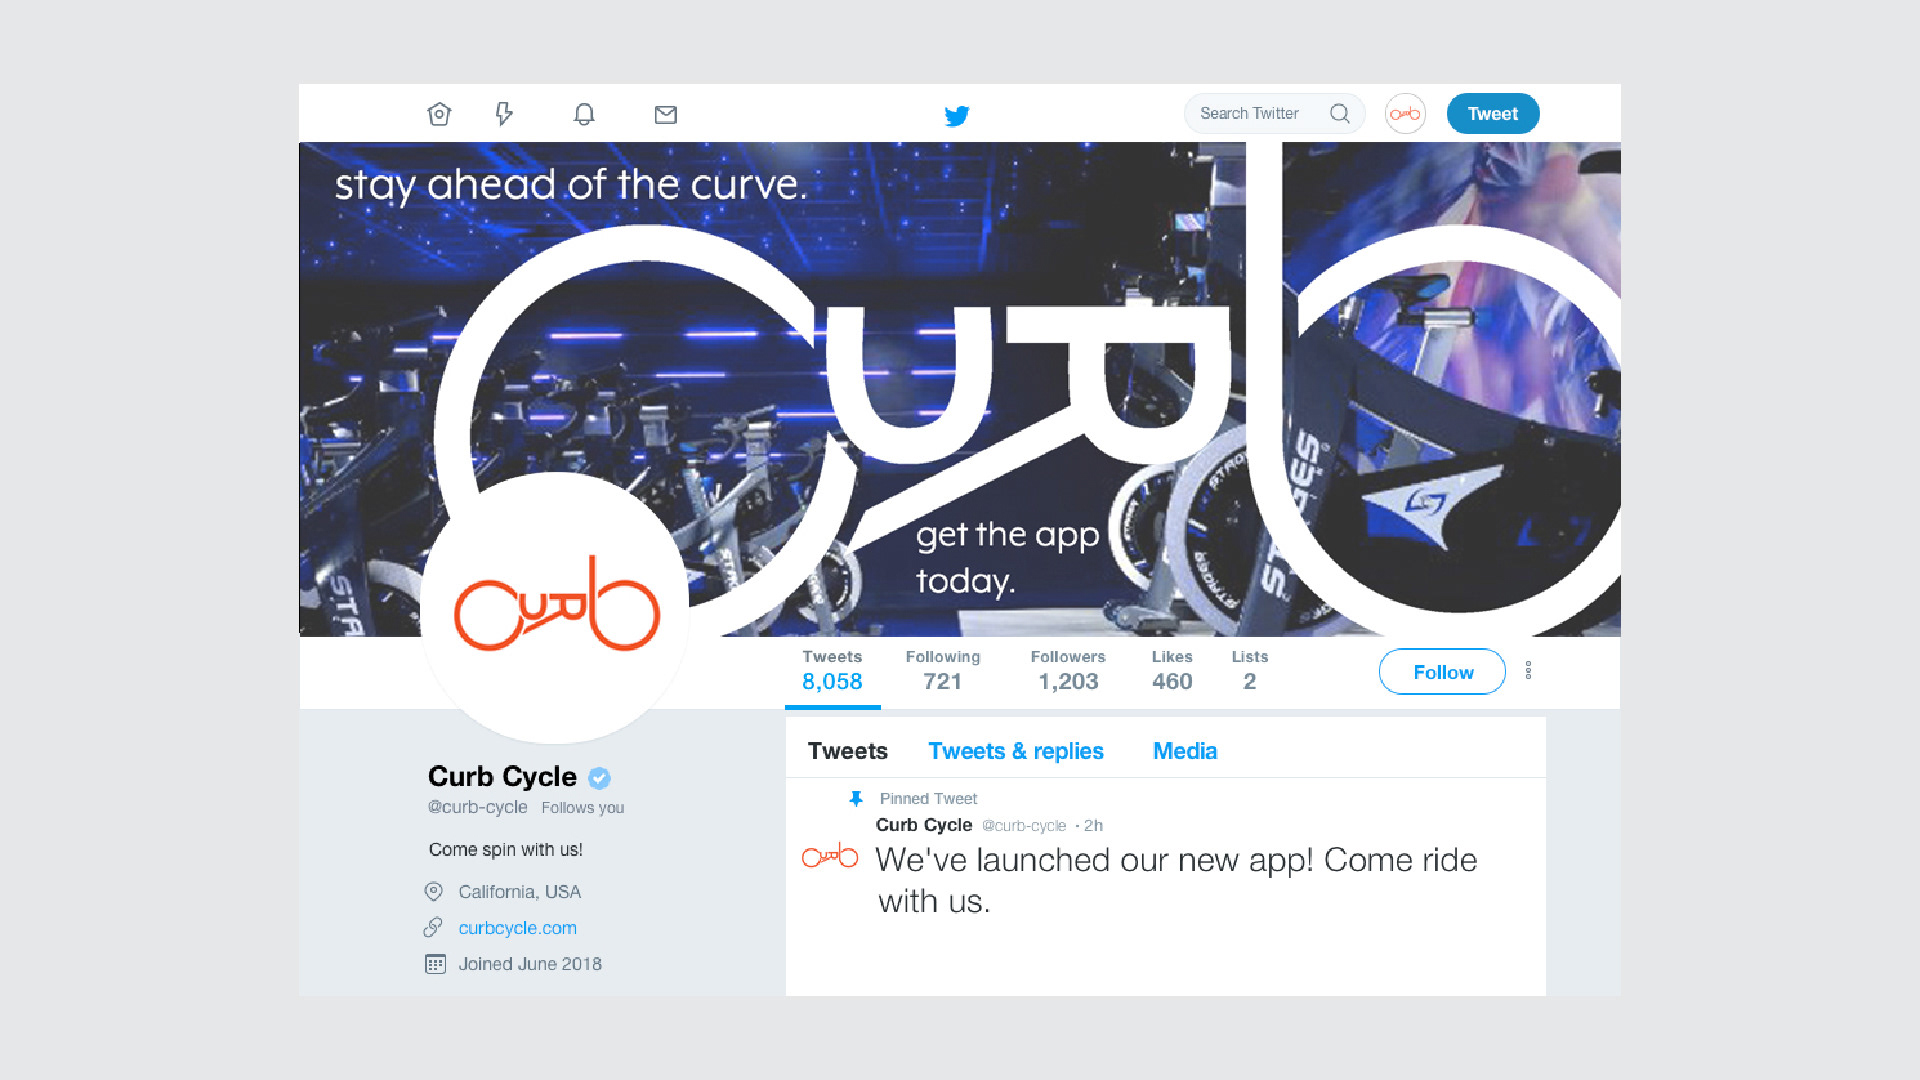Click the verified badge next to Curb Cycle
1920x1080 pixels.
coord(599,778)
